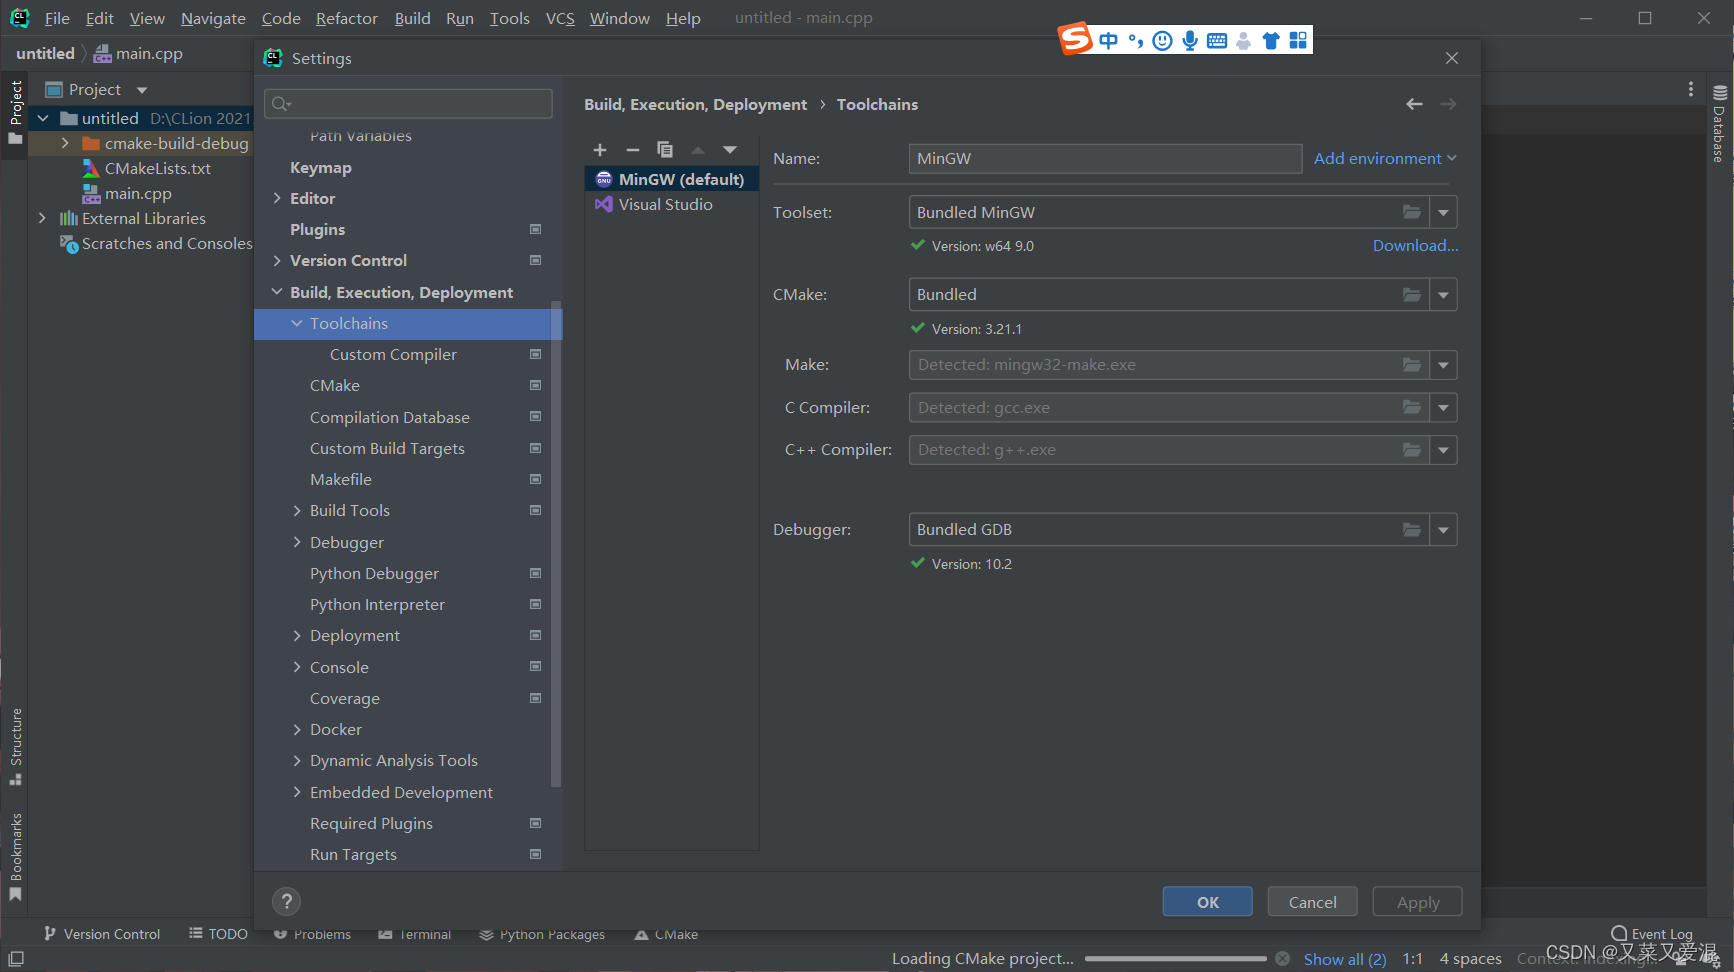Cancel the Loading CMake project progress

(1282, 959)
